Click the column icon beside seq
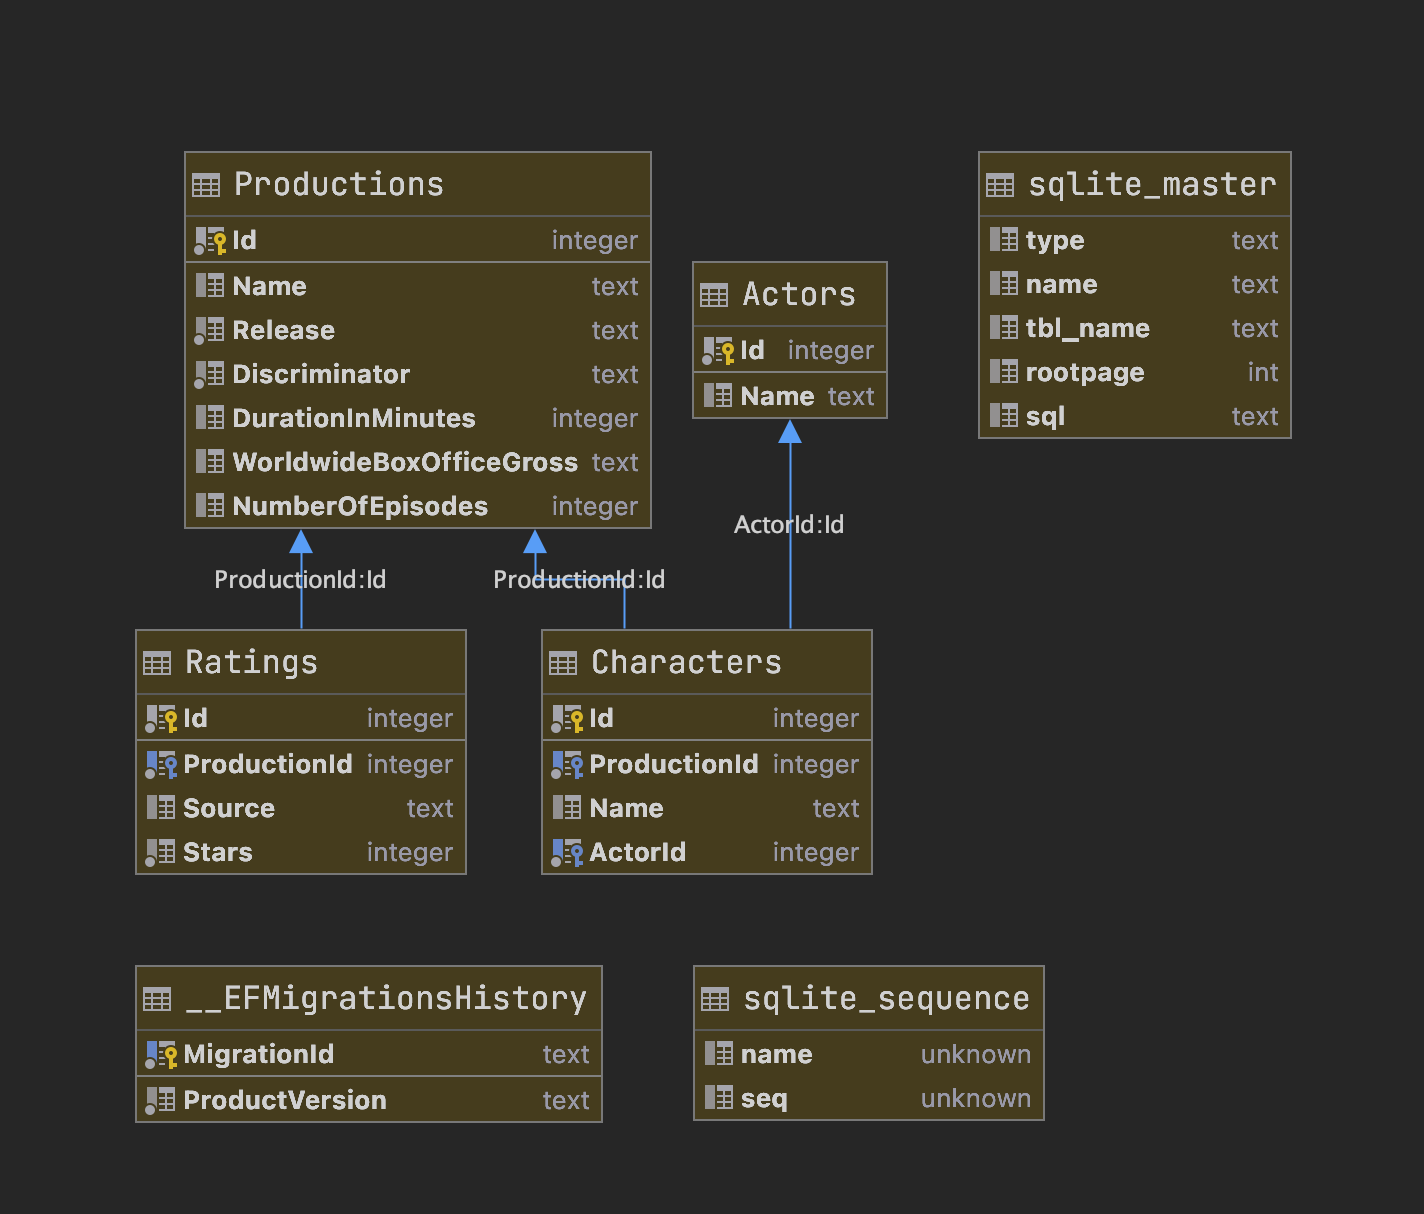 click(718, 1098)
